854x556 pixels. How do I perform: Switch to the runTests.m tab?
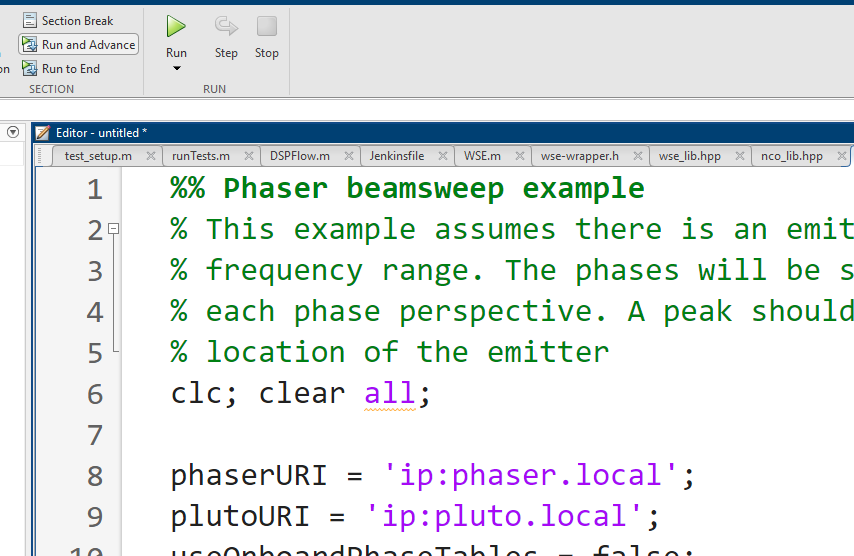[201, 156]
